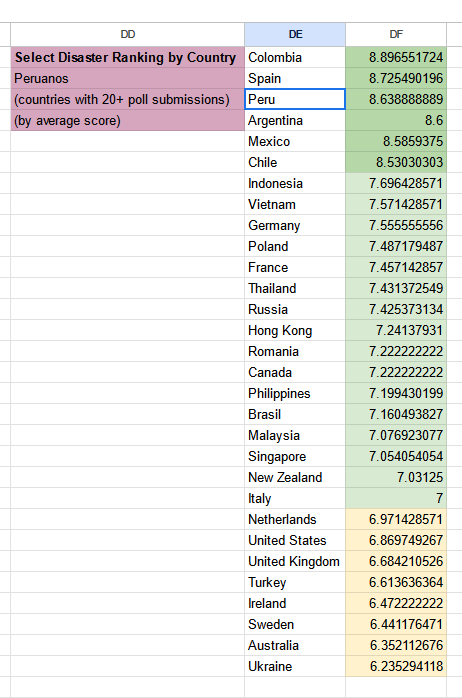This screenshot has height=698, width=462.
Task: Select the United States cell
Action: (295, 540)
